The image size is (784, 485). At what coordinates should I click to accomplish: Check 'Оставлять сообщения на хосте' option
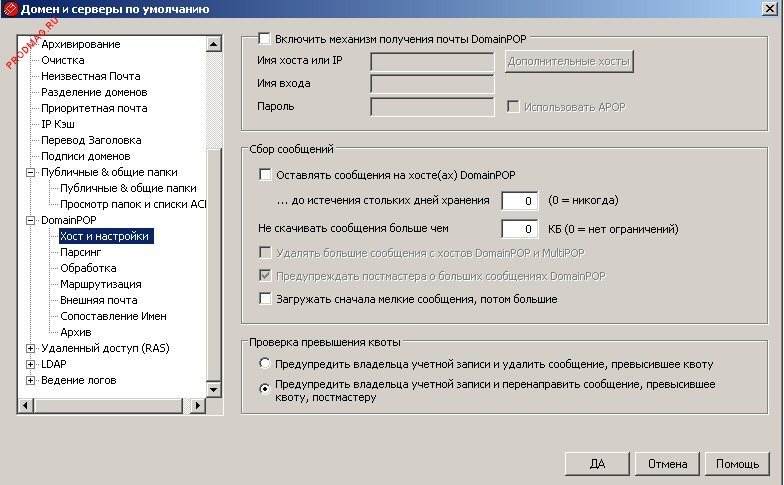265,174
